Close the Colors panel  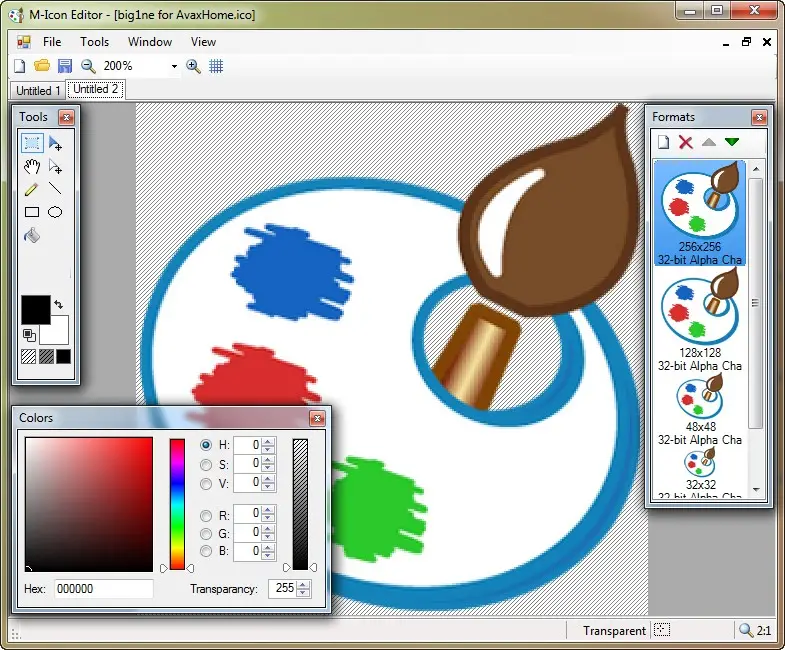point(317,418)
